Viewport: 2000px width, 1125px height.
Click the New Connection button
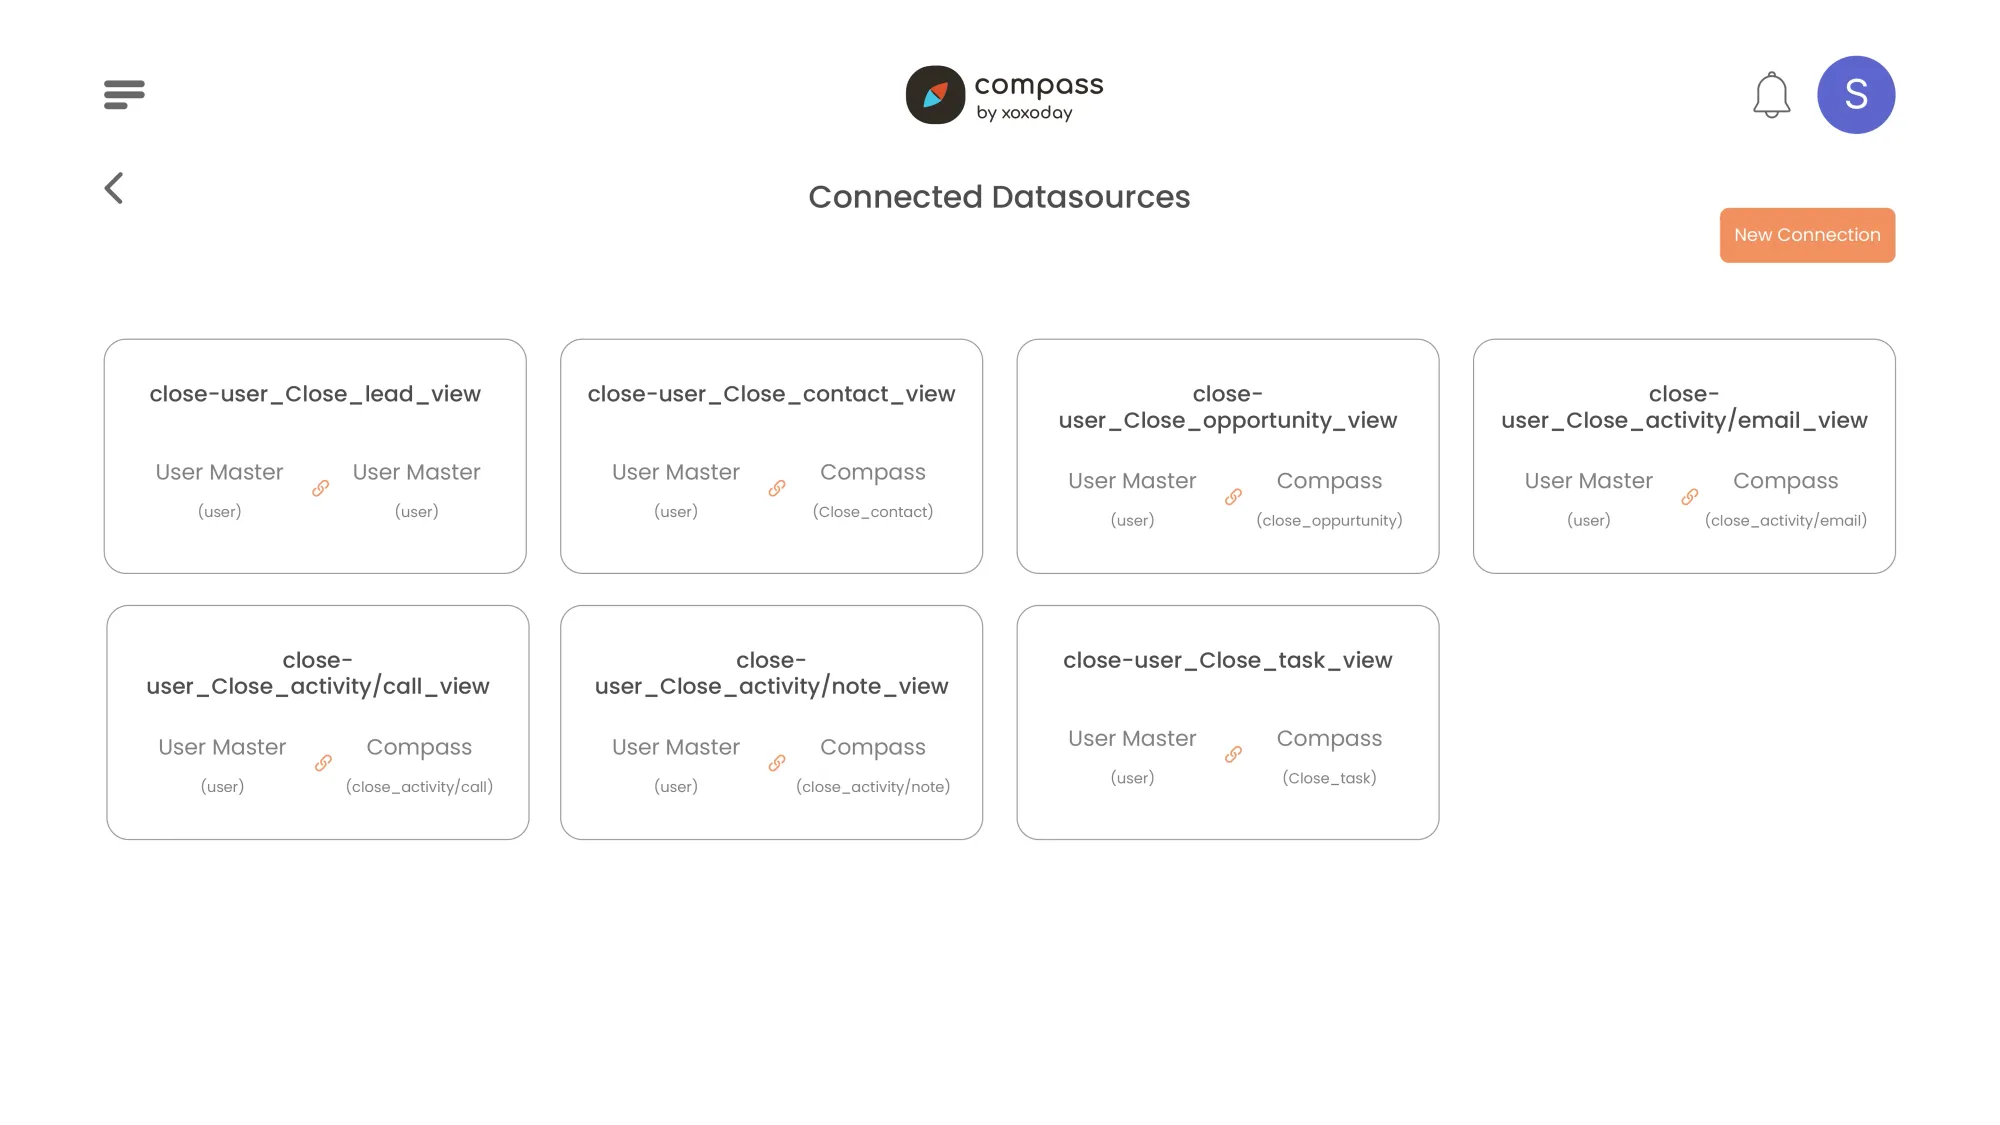point(1806,235)
